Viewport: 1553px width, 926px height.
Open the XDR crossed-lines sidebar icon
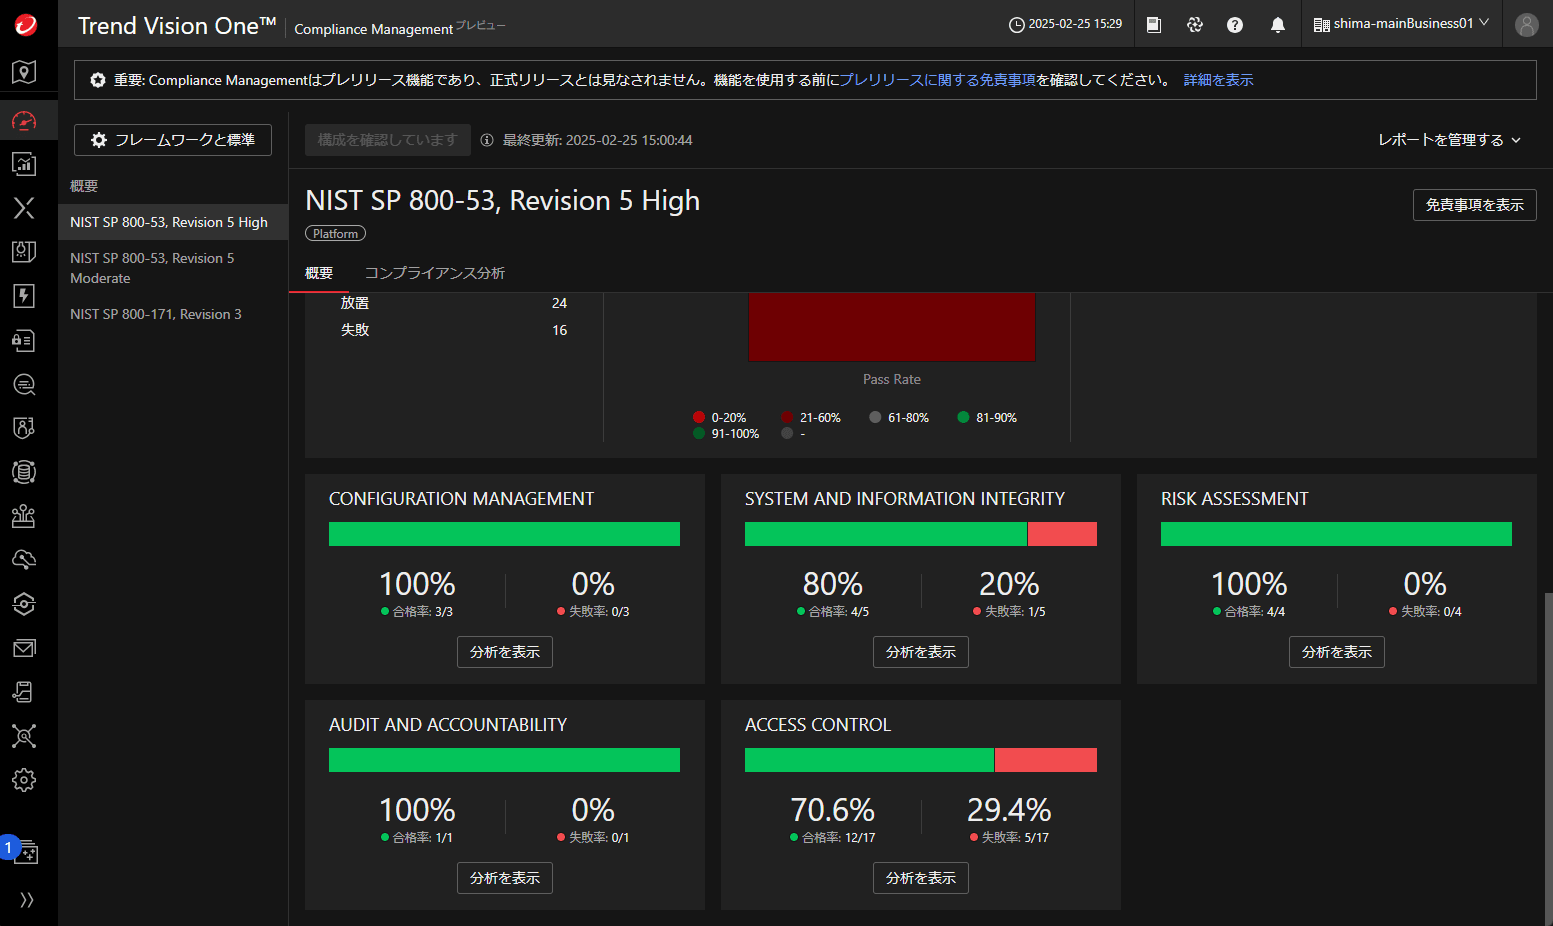(24, 208)
